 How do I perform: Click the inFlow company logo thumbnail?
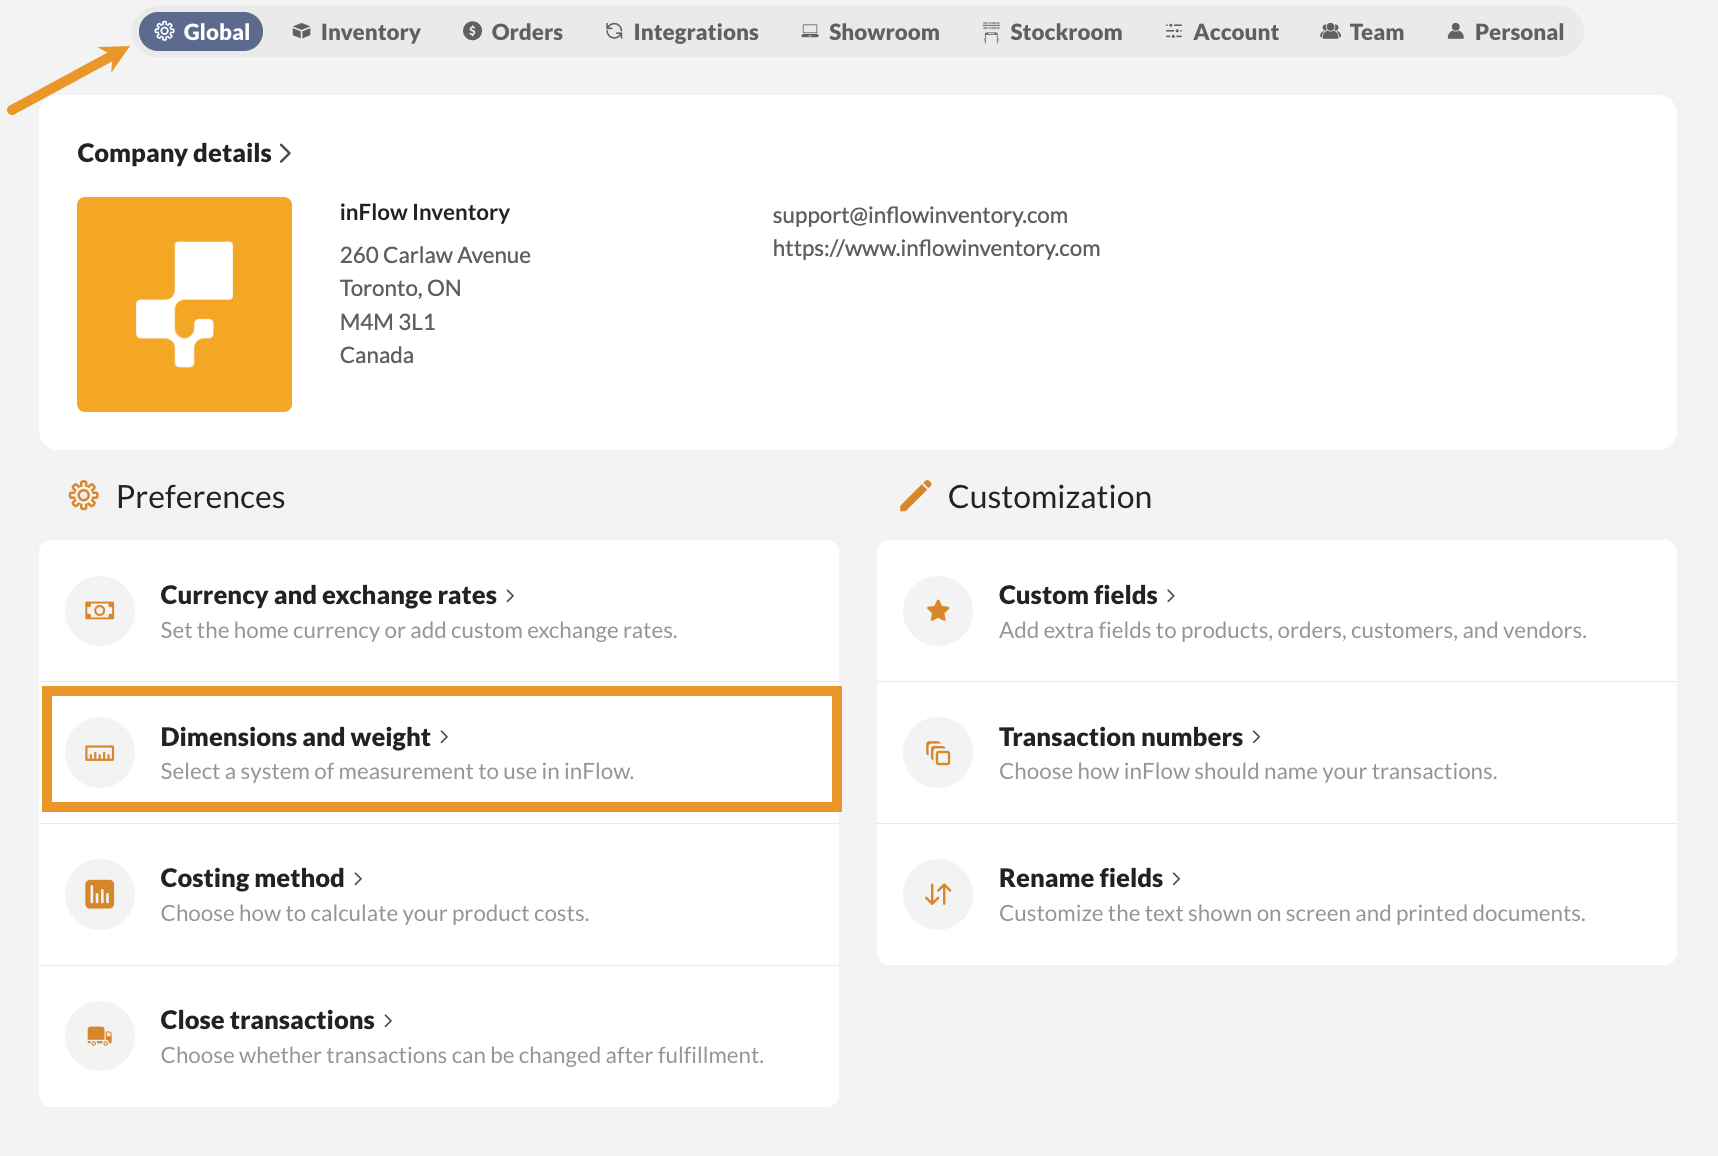185,305
